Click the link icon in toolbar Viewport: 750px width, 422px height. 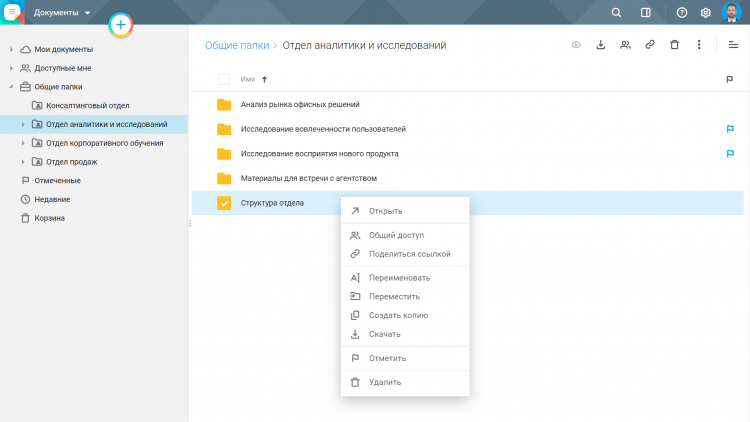650,45
